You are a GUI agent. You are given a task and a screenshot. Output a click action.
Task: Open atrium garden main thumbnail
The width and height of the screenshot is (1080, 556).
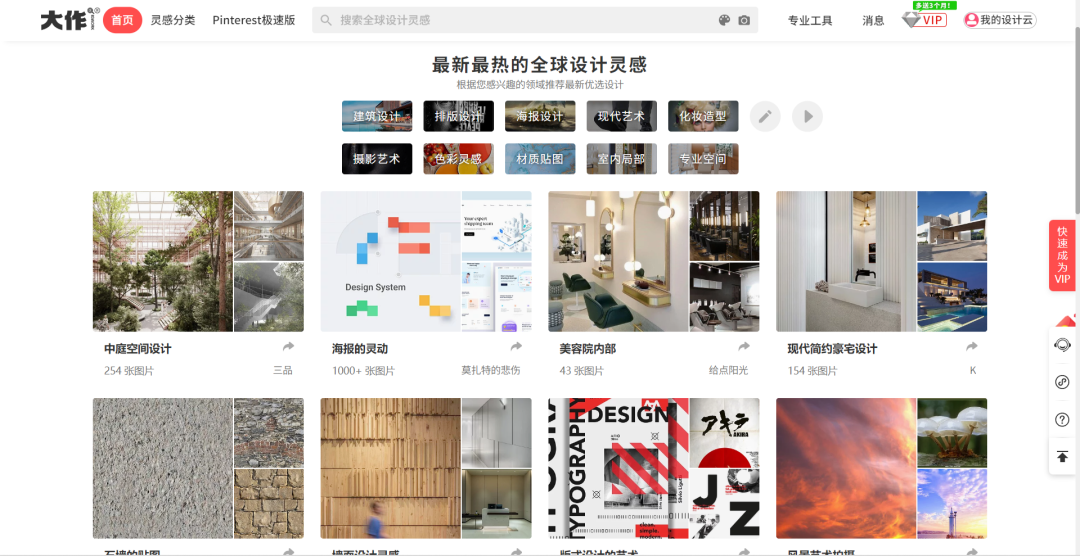pos(163,261)
